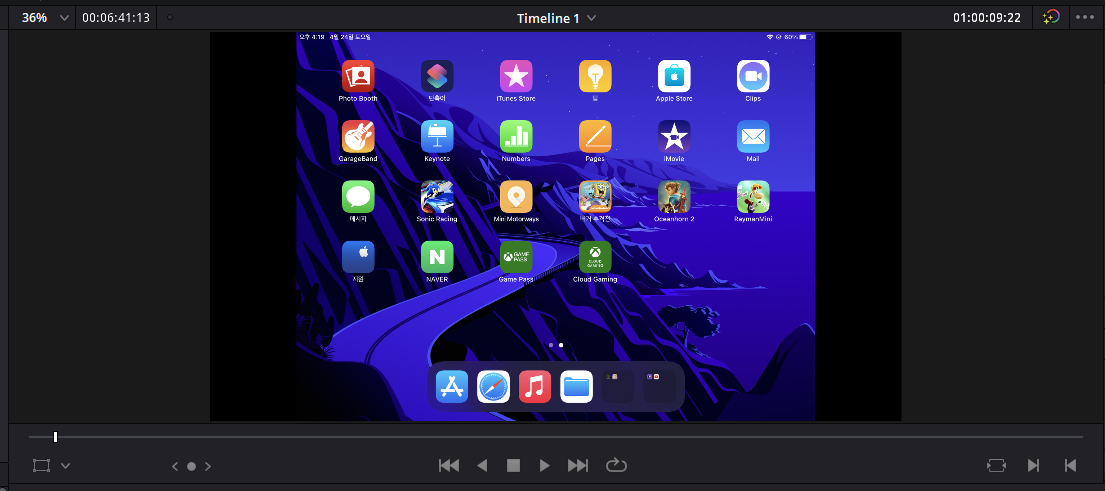Jump to last frame transport button
This screenshot has width=1105, height=491.
click(x=578, y=465)
